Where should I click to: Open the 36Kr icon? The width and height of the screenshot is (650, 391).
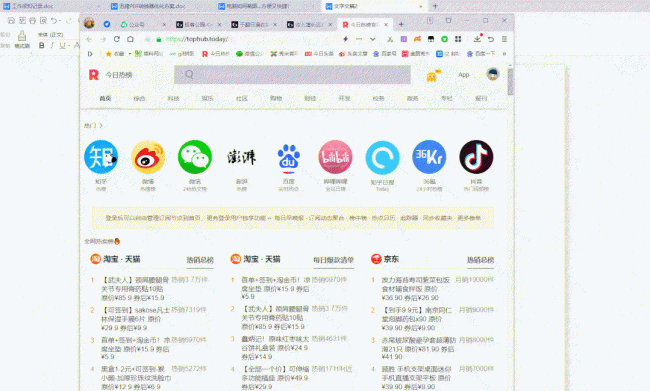(x=429, y=157)
